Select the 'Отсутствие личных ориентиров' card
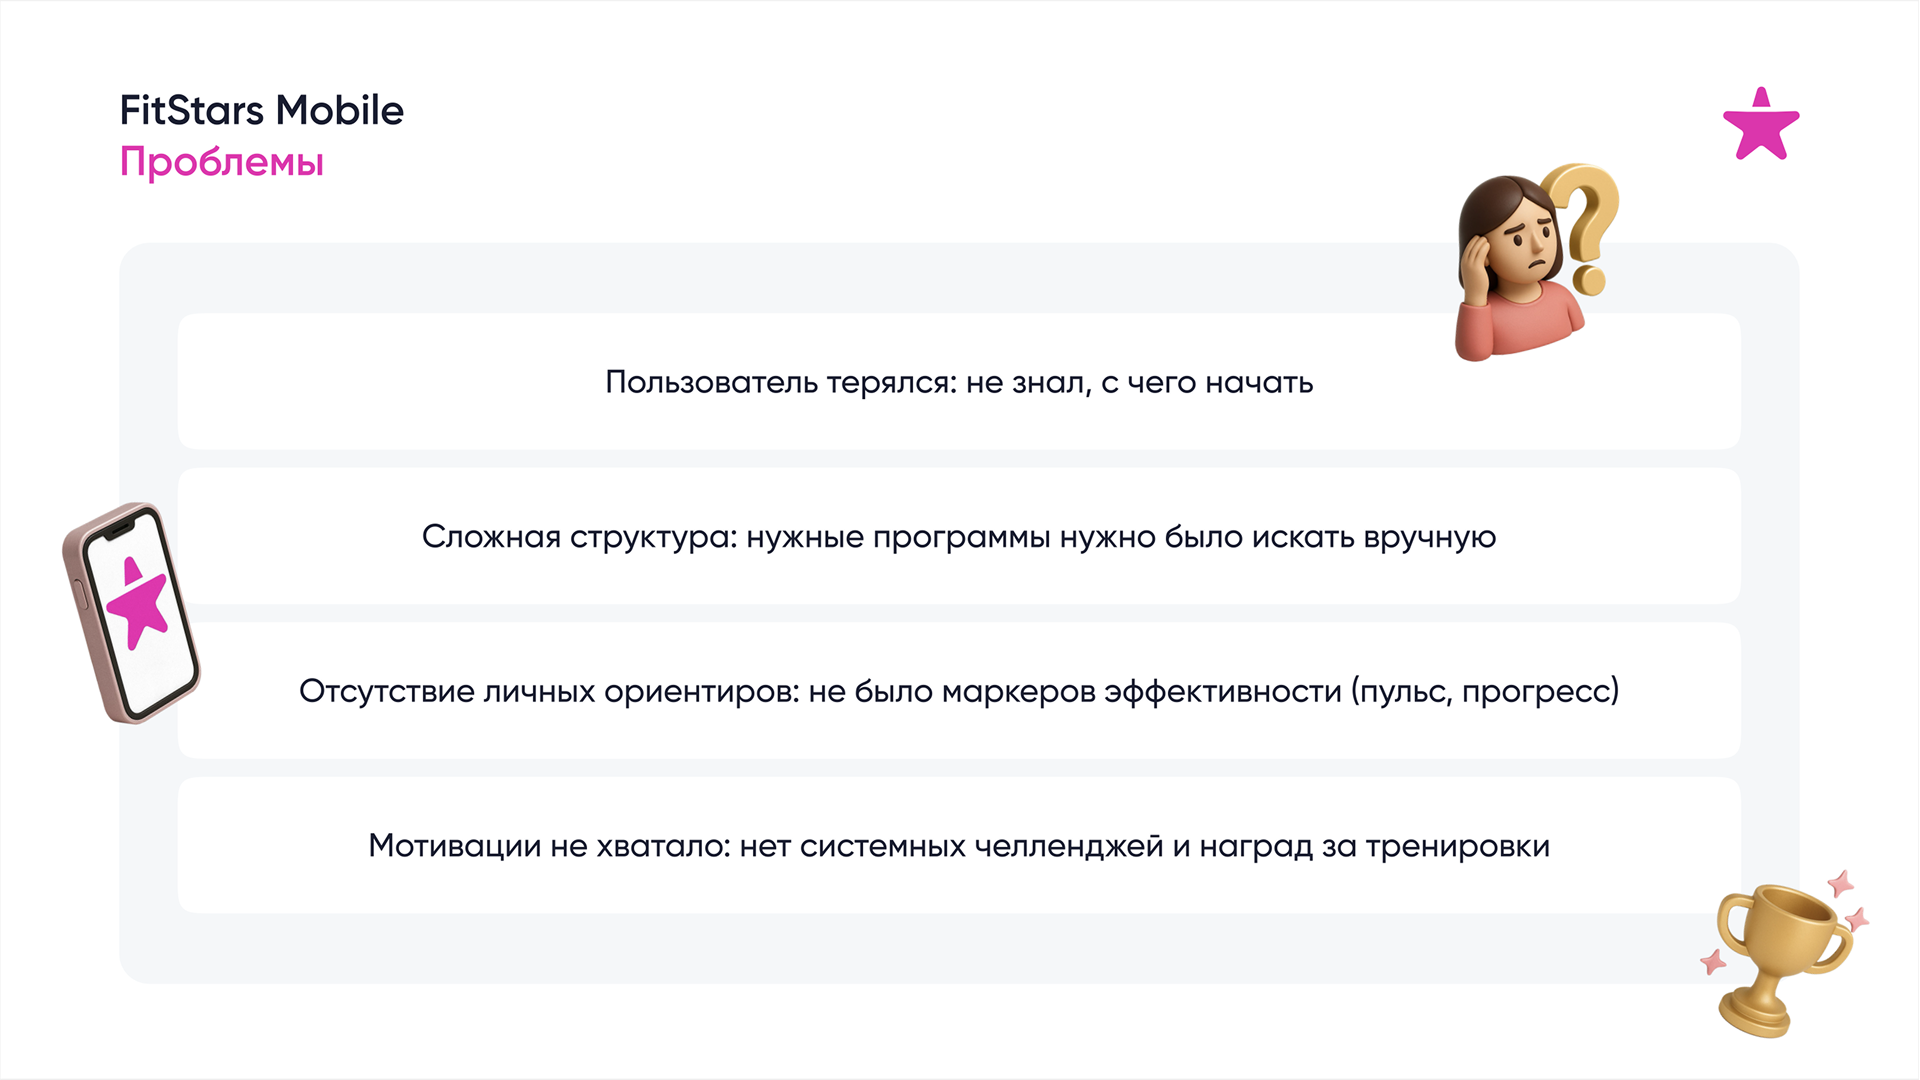Viewport: 1920px width, 1080px height. click(x=958, y=691)
